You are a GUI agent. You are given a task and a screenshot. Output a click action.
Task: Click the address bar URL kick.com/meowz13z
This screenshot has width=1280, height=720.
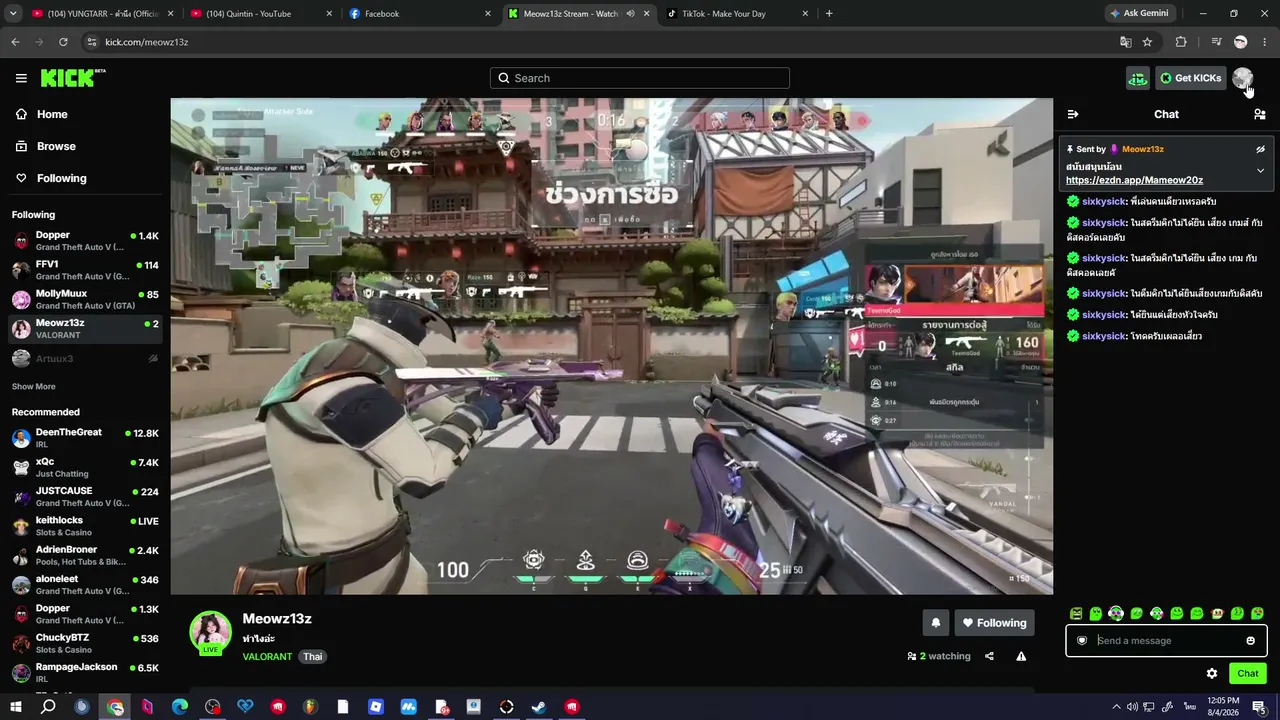pyautogui.click(x=147, y=42)
